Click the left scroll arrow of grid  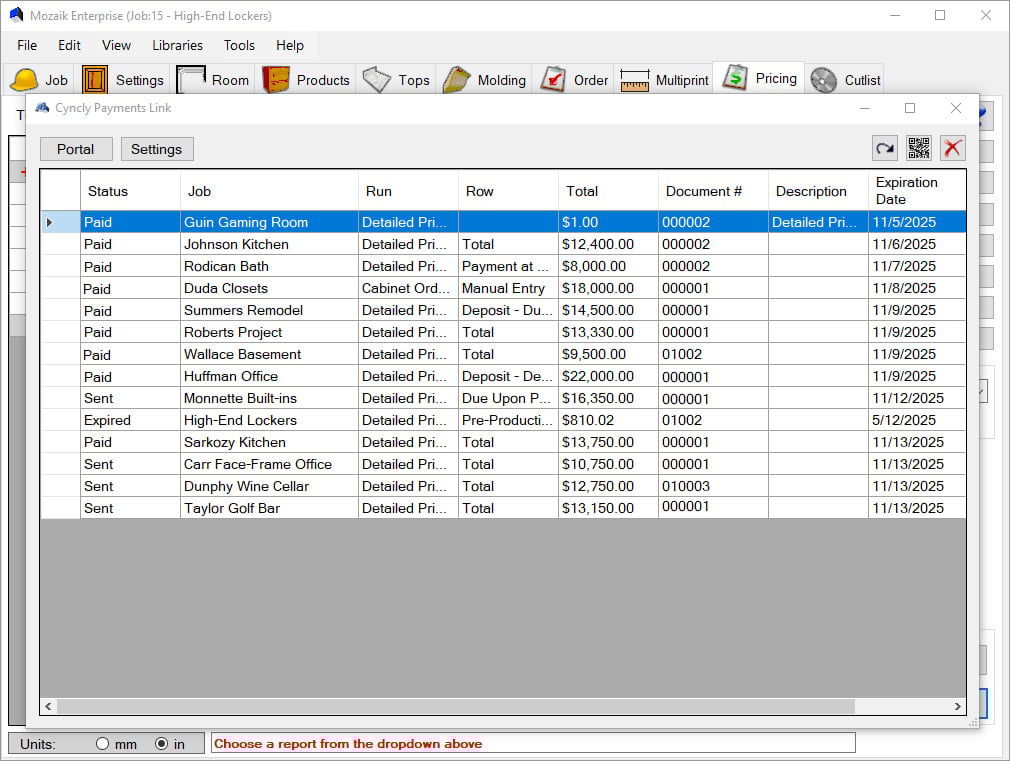[47, 707]
